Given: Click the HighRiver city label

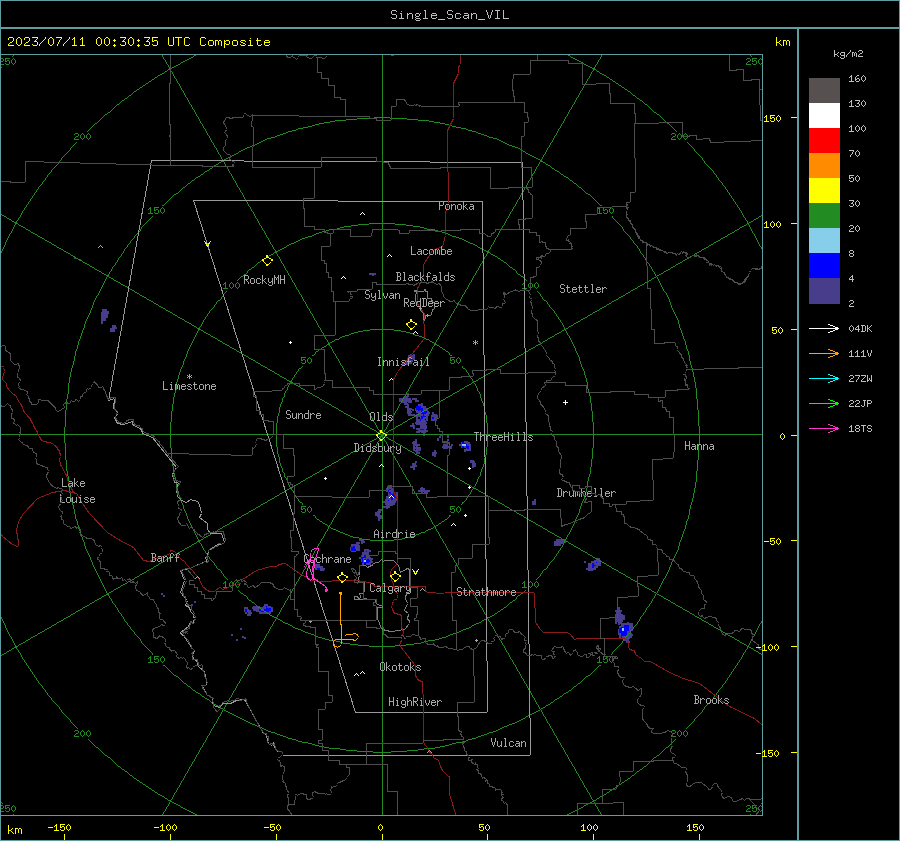Looking at the screenshot, I should pyautogui.click(x=414, y=702).
